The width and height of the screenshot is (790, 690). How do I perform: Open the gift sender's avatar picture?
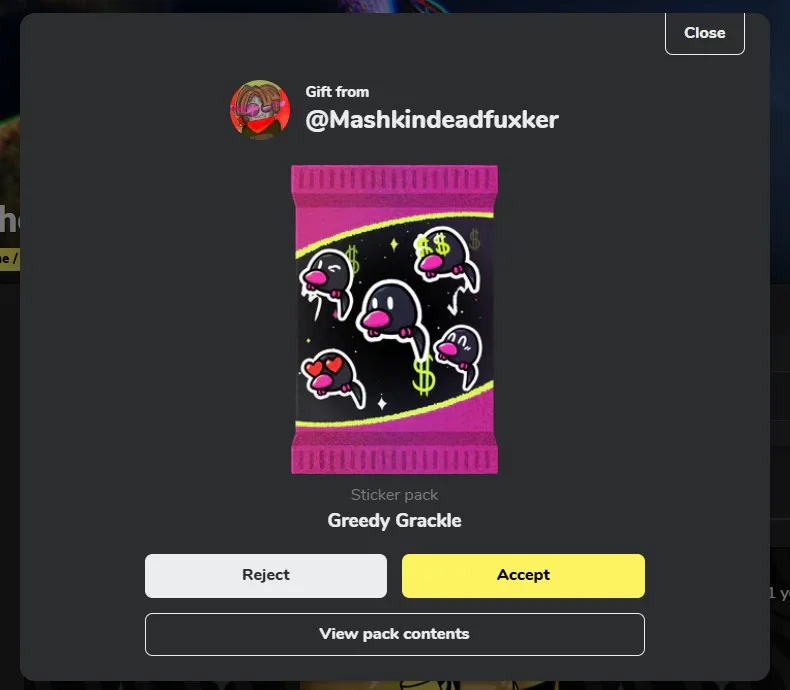click(259, 109)
